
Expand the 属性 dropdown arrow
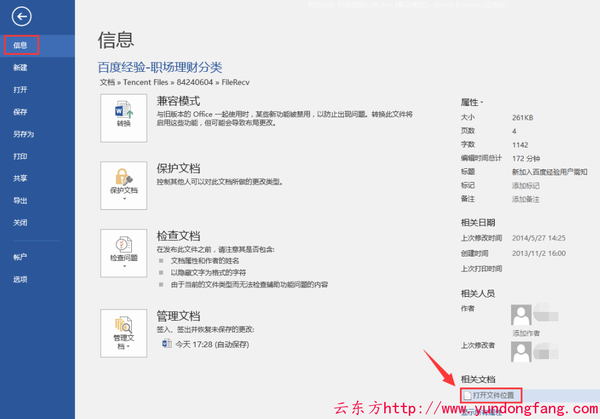point(482,103)
